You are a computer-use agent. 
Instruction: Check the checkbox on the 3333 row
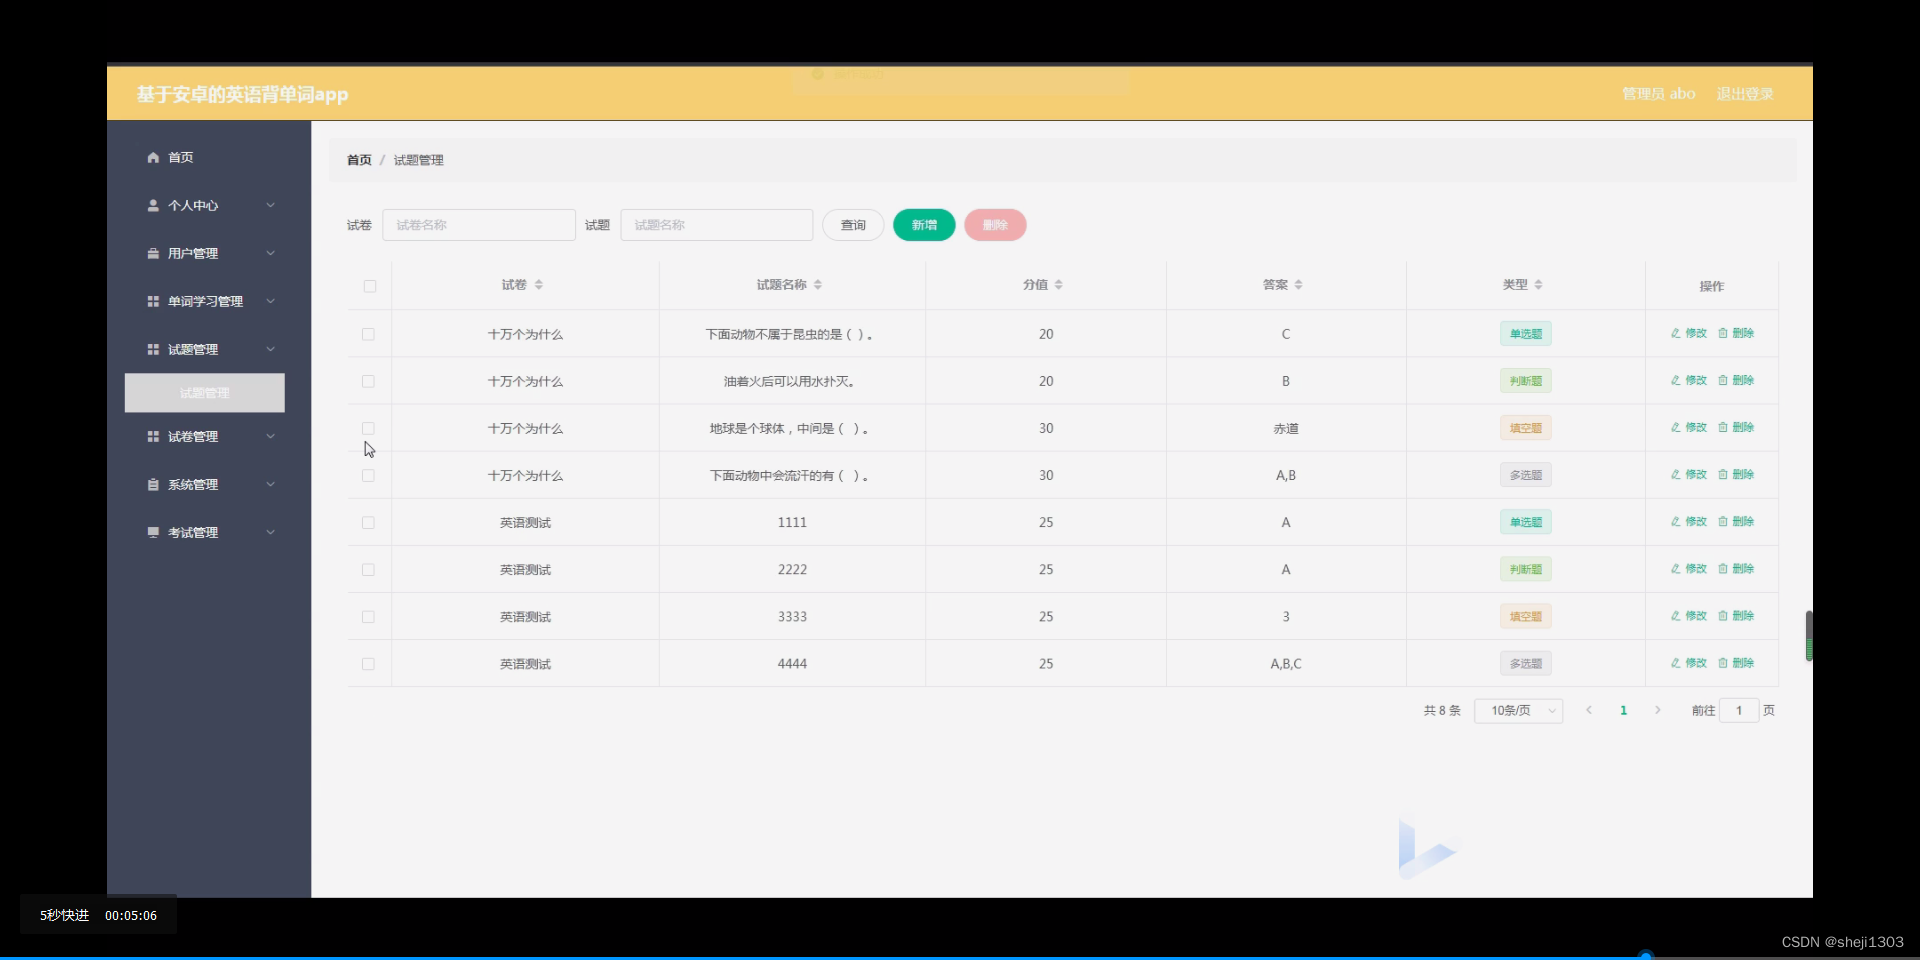pyautogui.click(x=367, y=617)
